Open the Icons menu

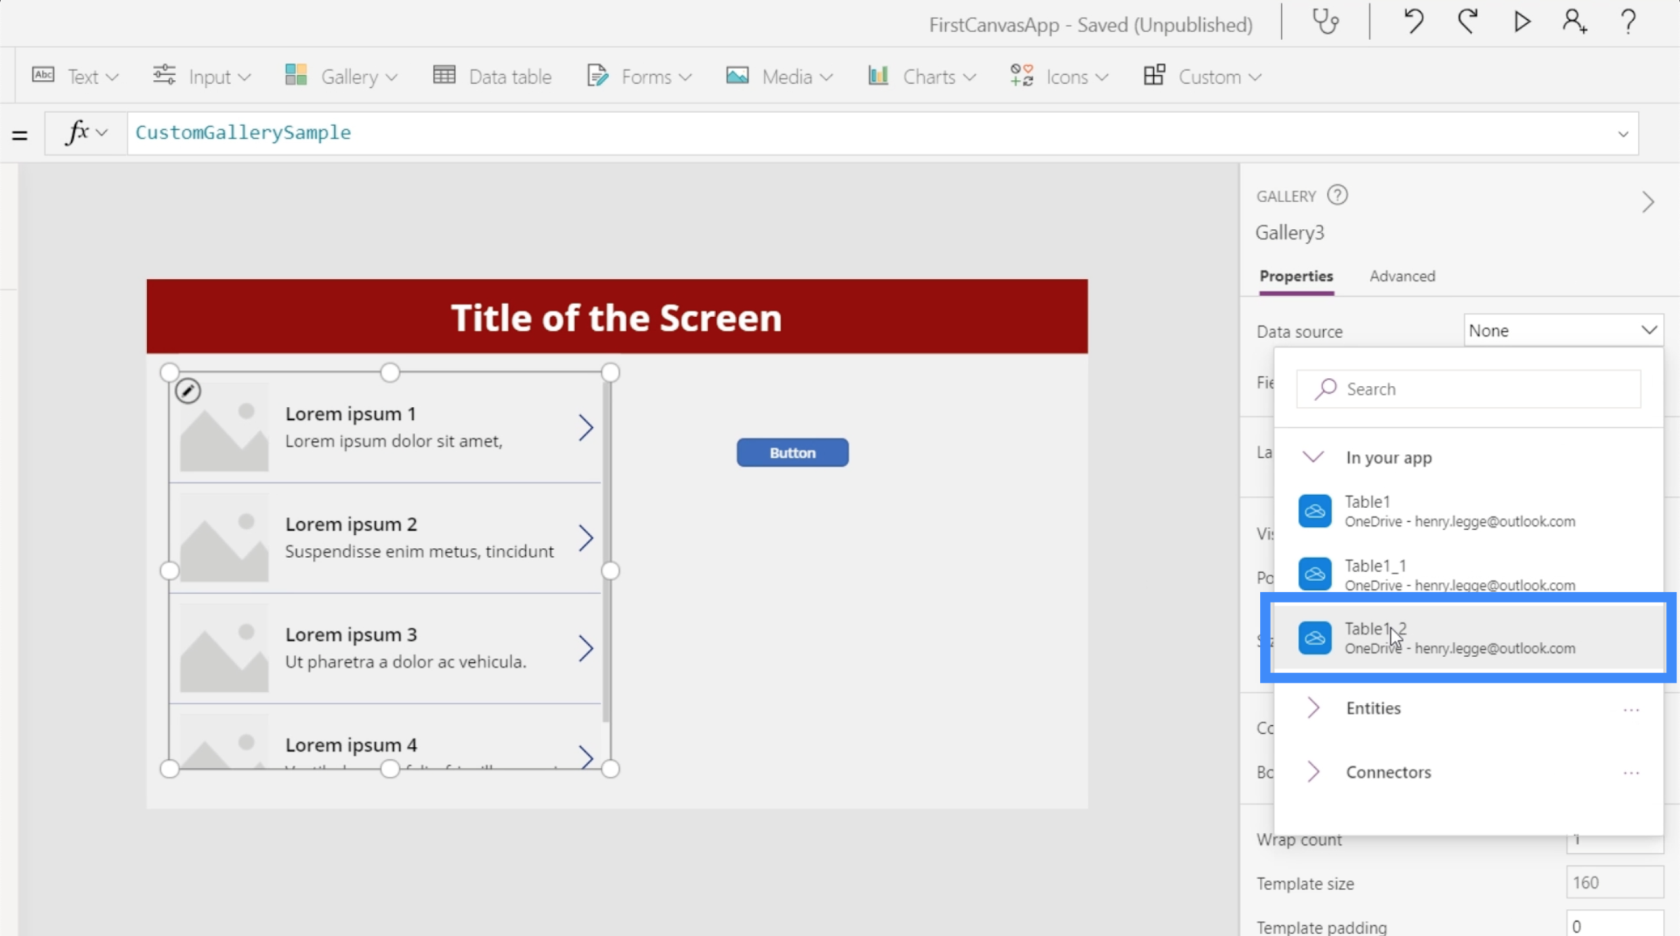pos(1059,76)
